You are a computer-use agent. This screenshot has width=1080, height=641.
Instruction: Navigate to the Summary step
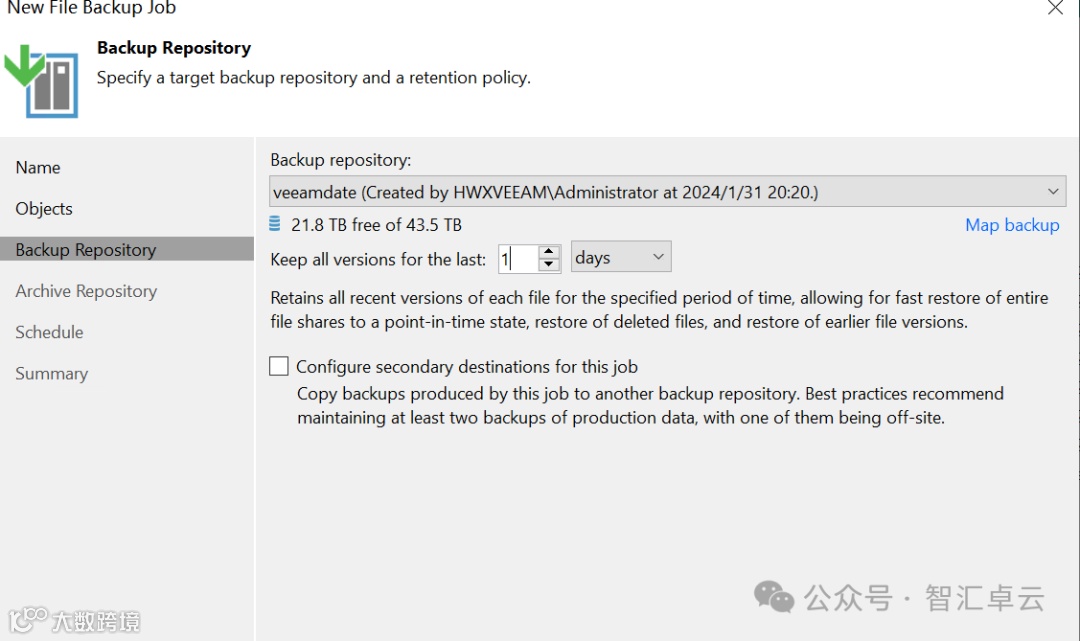[x=52, y=373]
